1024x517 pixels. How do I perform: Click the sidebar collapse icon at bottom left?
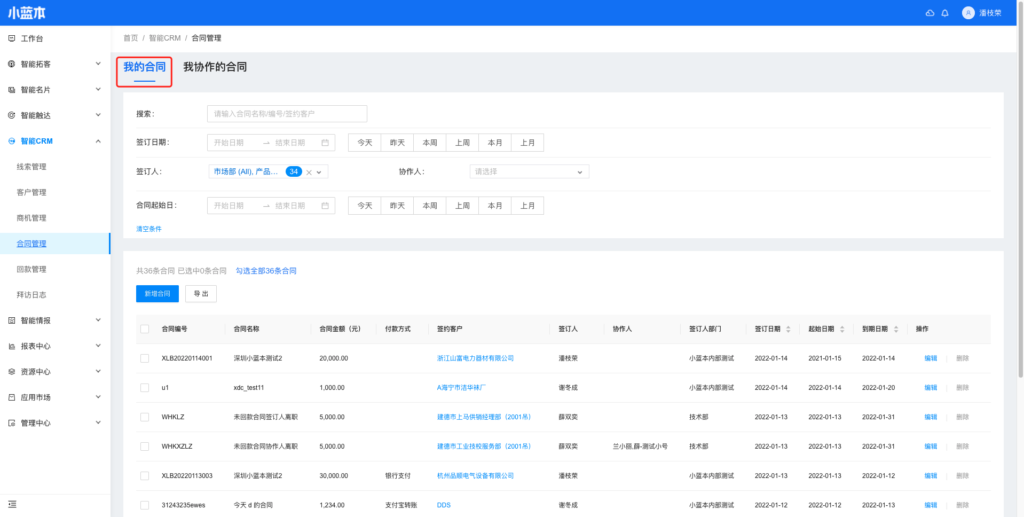12,503
